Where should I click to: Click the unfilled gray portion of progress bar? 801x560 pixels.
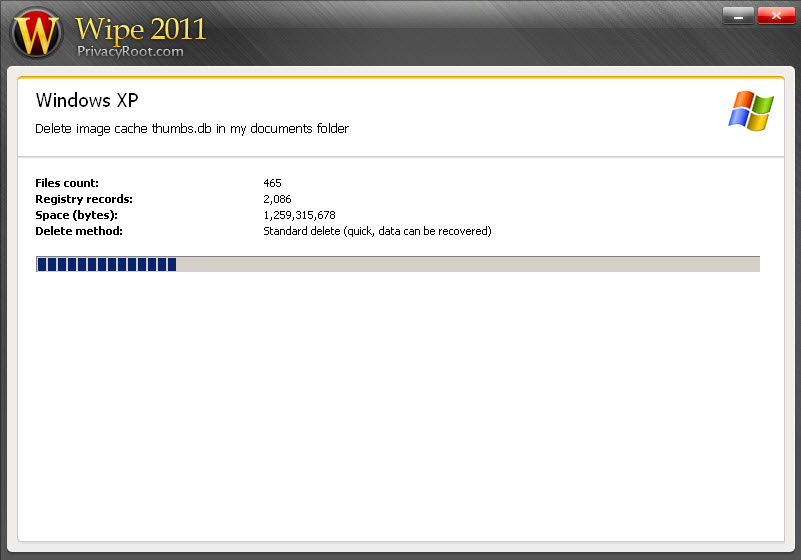pyautogui.click(x=468, y=264)
